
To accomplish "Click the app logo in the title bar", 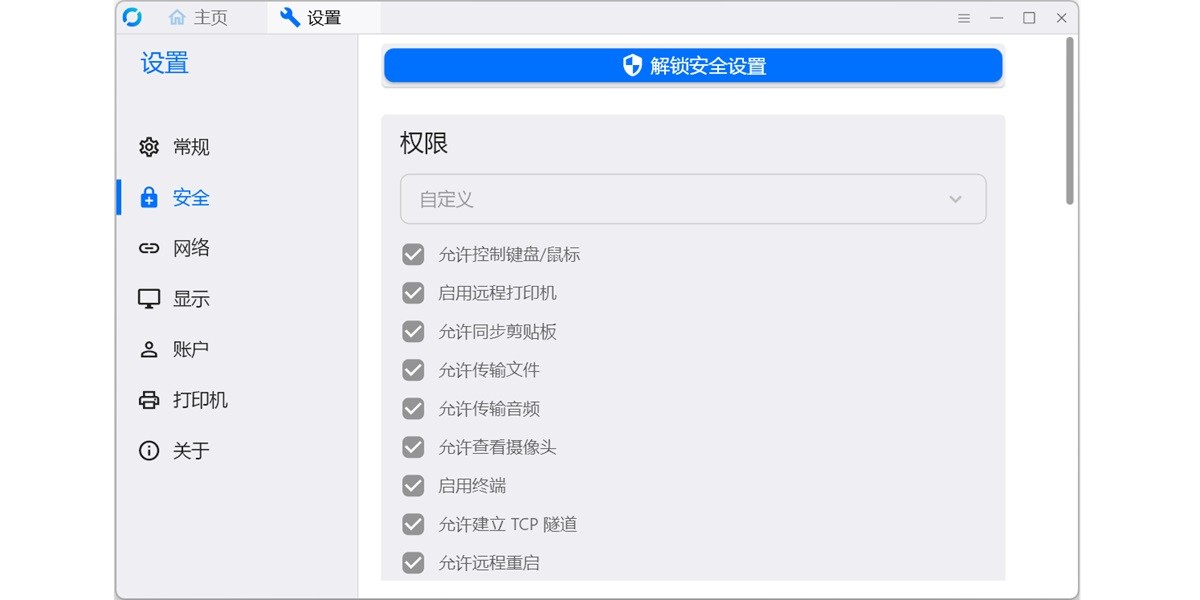I will 134,17.
